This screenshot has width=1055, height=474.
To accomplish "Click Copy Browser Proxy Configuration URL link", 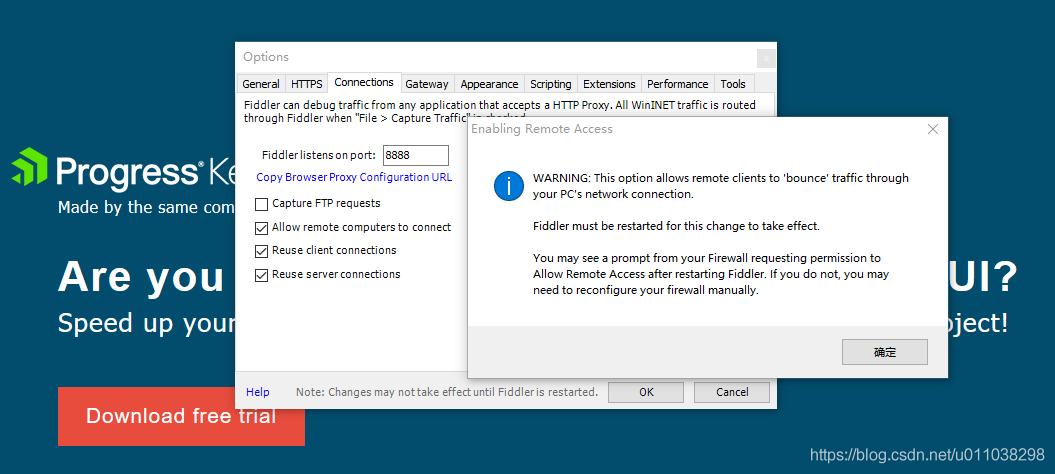I will (x=354, y=178).
